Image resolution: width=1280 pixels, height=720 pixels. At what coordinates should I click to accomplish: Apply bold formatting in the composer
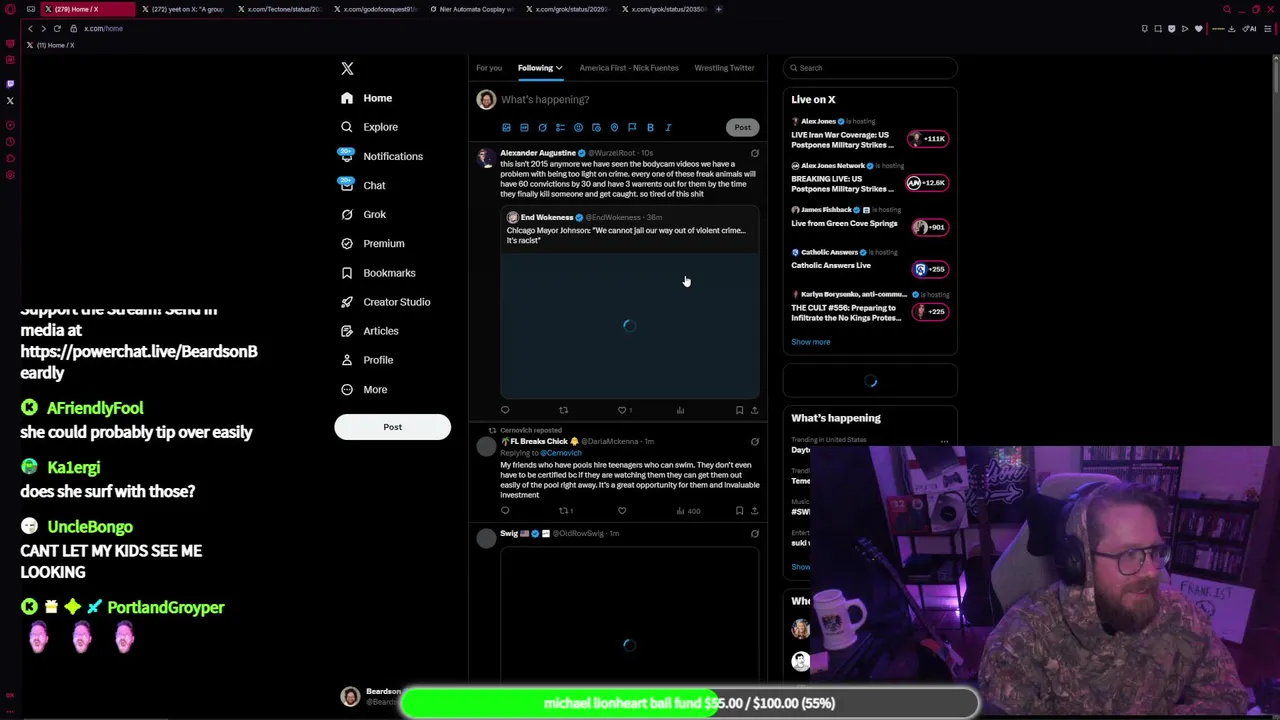(650, 128)
